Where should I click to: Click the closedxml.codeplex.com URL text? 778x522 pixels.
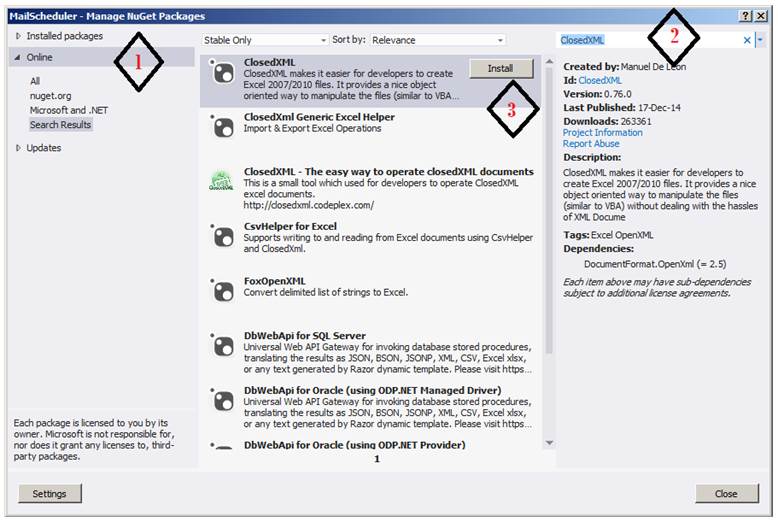pyautogui.click(x=309, y=205)
